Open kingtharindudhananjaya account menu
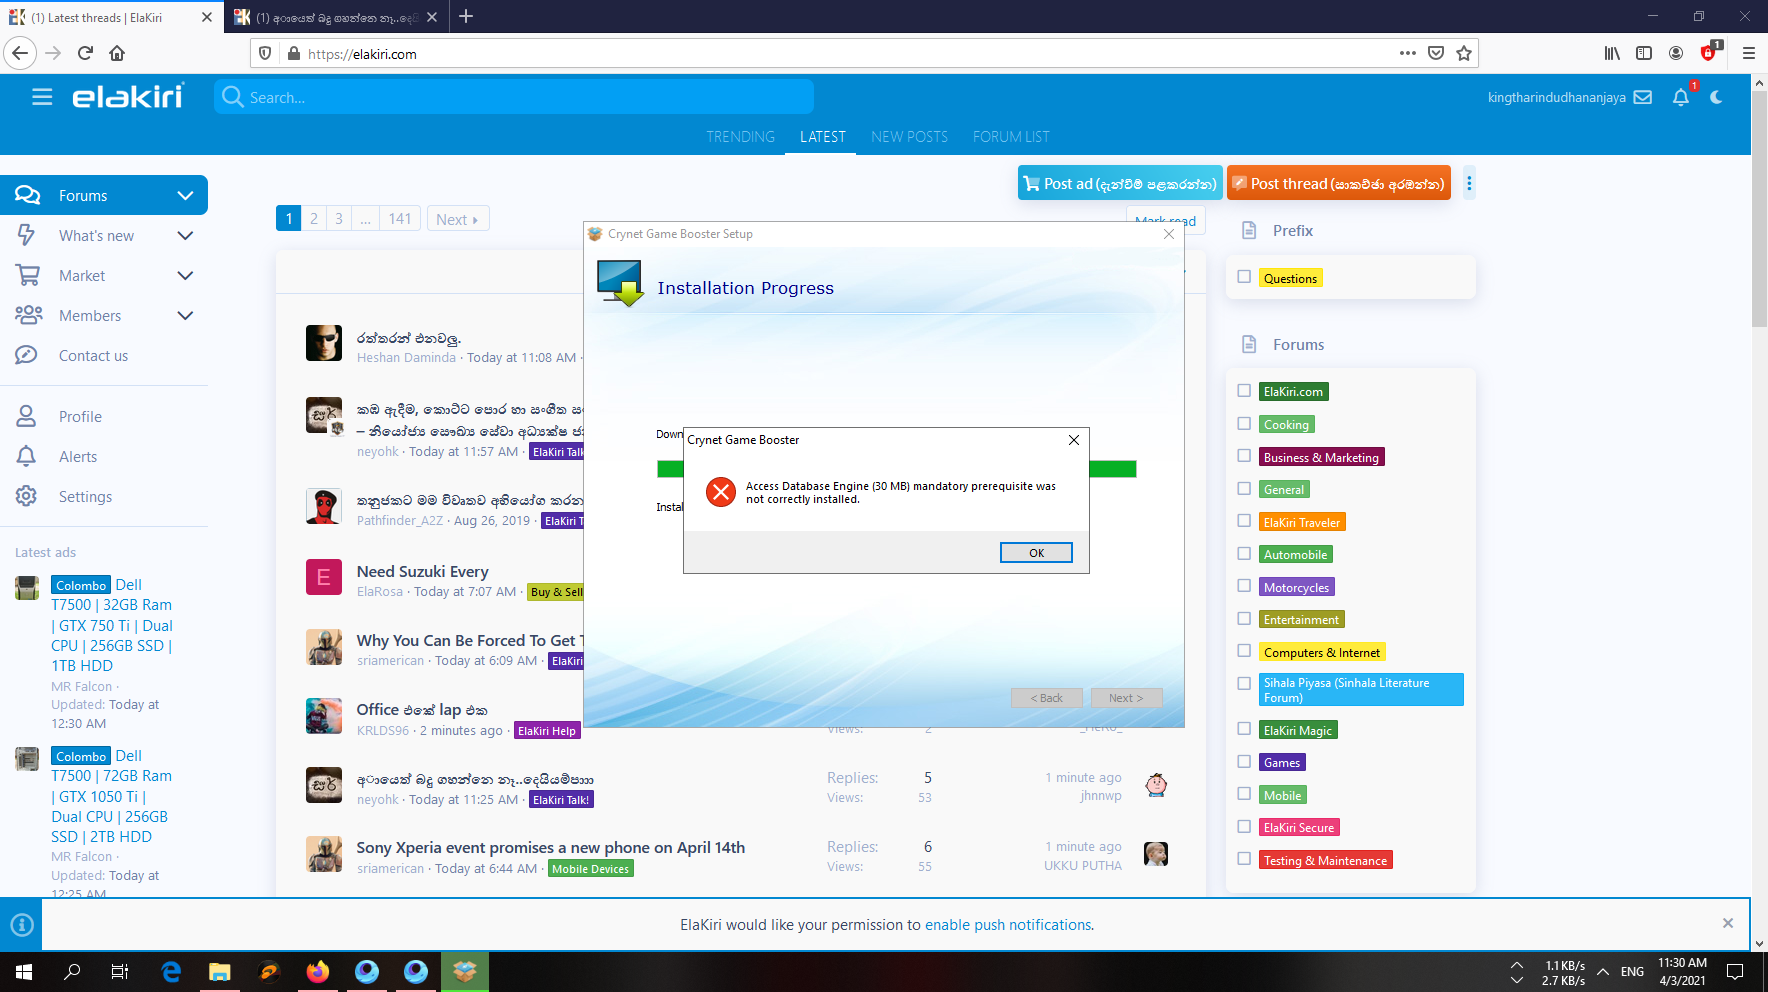The width and height of the screenshot is (1768, 992). (1556, 97)
